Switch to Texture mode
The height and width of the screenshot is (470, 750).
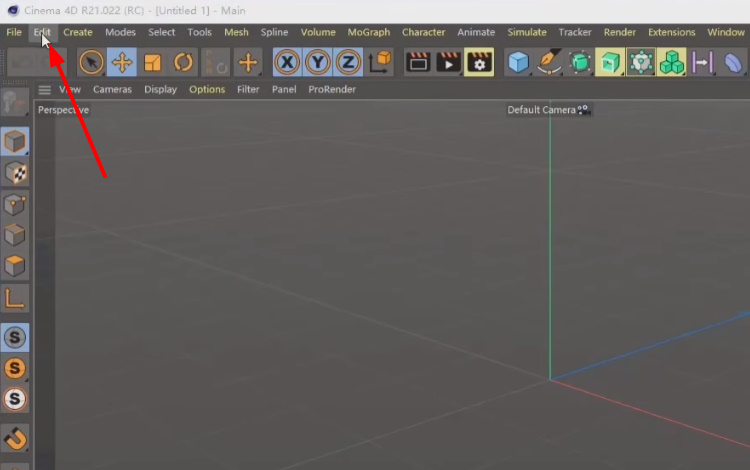point(15,172)
